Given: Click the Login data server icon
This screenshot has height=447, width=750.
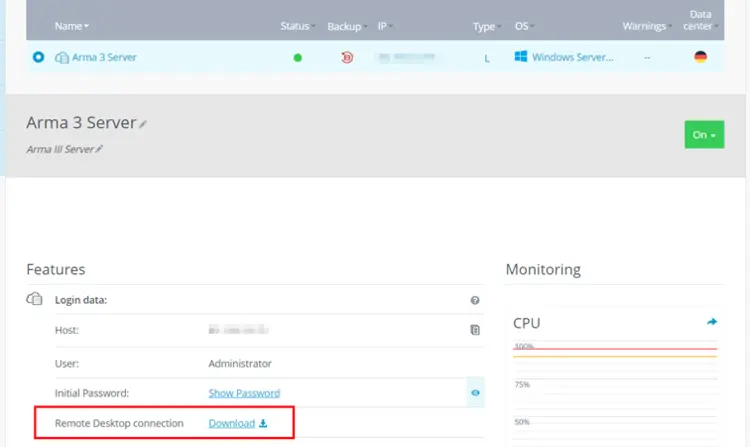Looking at the screenshot, I should pyautogui.click(x=34, y=299).
